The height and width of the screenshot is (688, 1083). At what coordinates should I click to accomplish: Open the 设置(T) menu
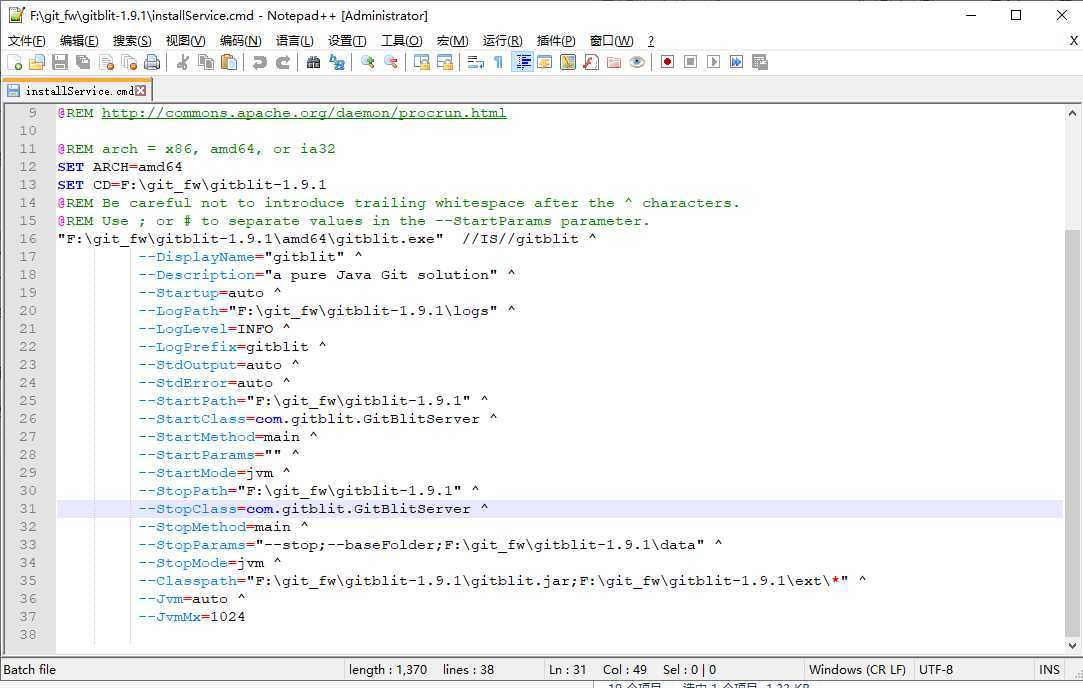(347, 41)
